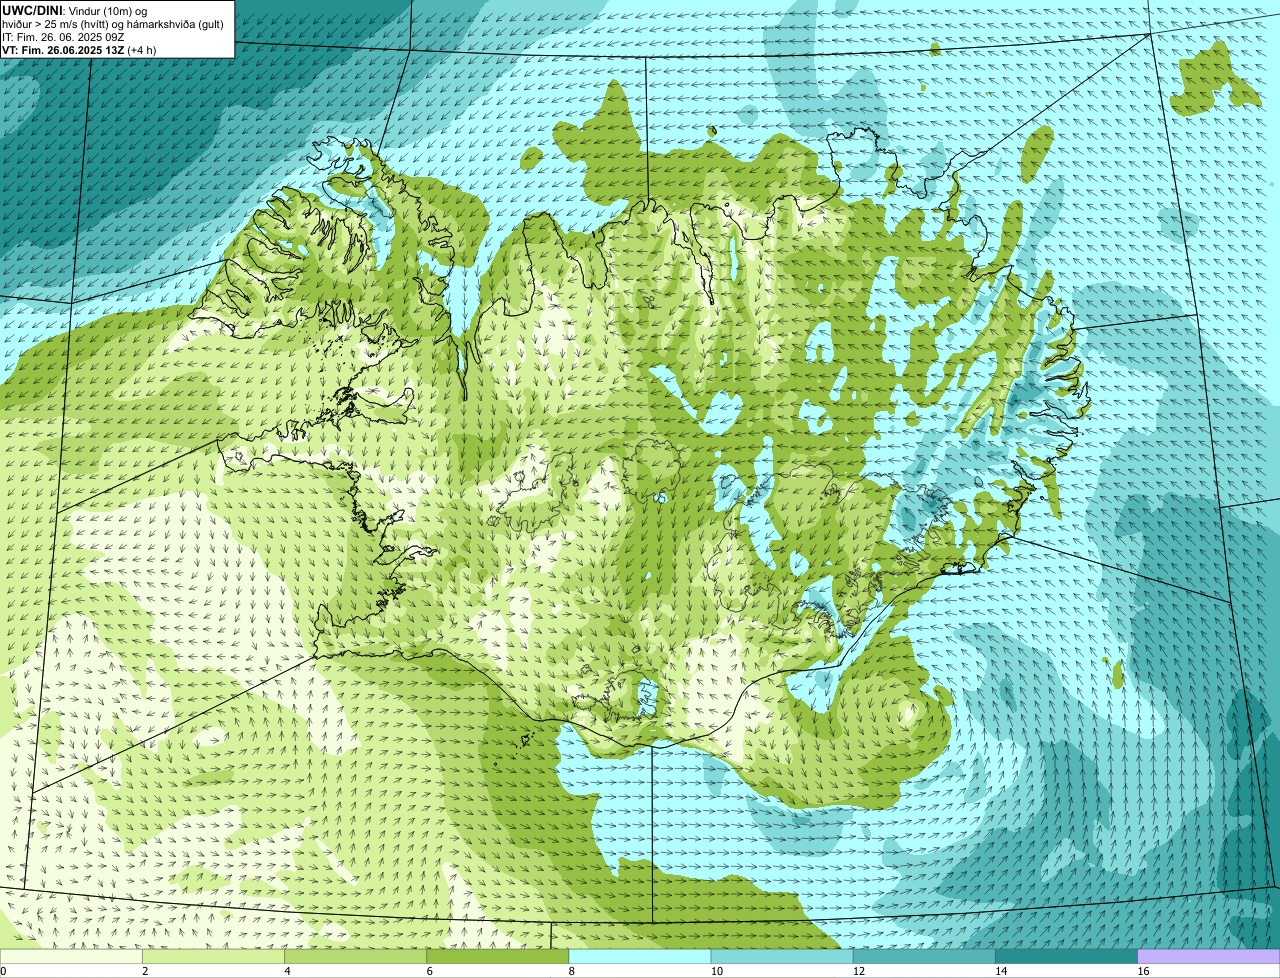Click the '10' legend scale label
The height and width of the screenshot is (978, 1280).
717,971
